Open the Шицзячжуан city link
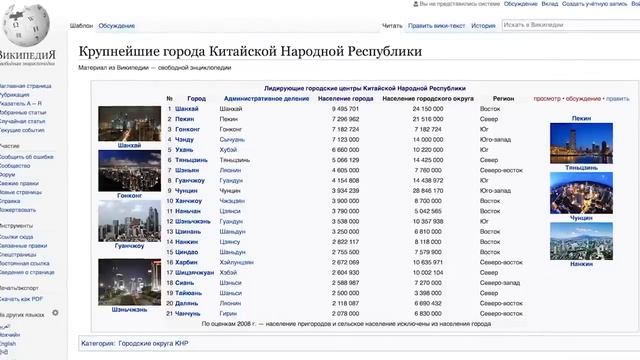This screenshot has height=360, width=640. click(x=194, y=273)
